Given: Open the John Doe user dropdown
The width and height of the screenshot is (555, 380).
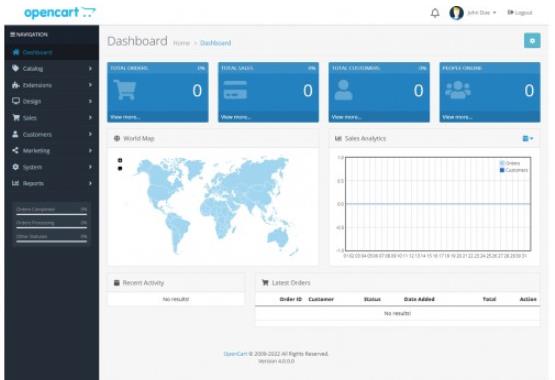Looking at the screenshot, I should (x=481, y=13).
